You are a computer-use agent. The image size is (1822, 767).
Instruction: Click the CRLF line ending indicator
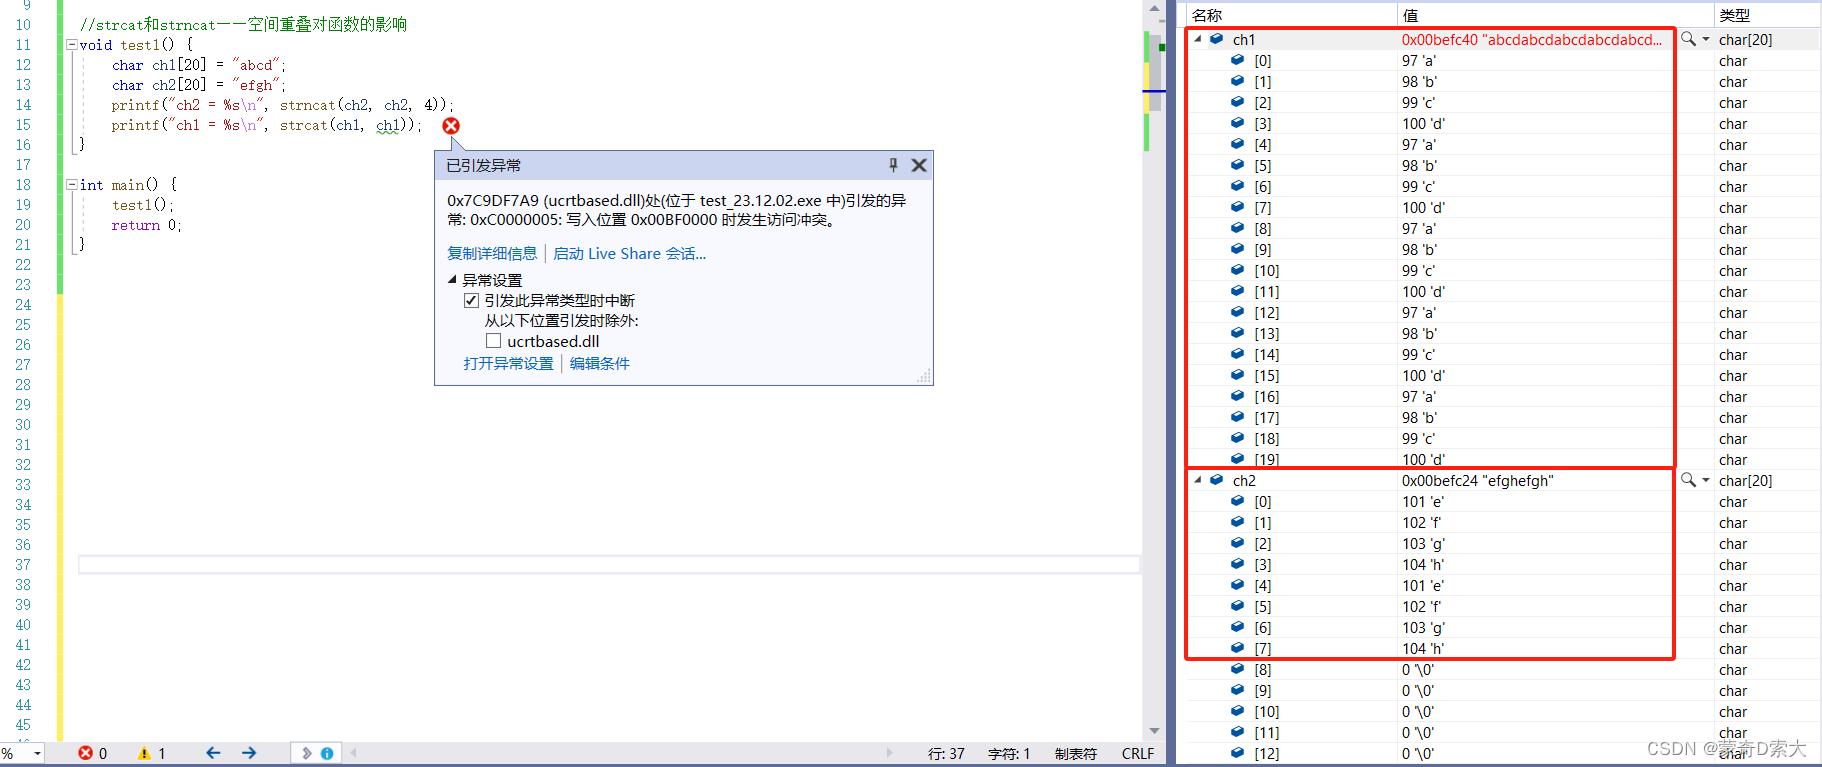1138,754
